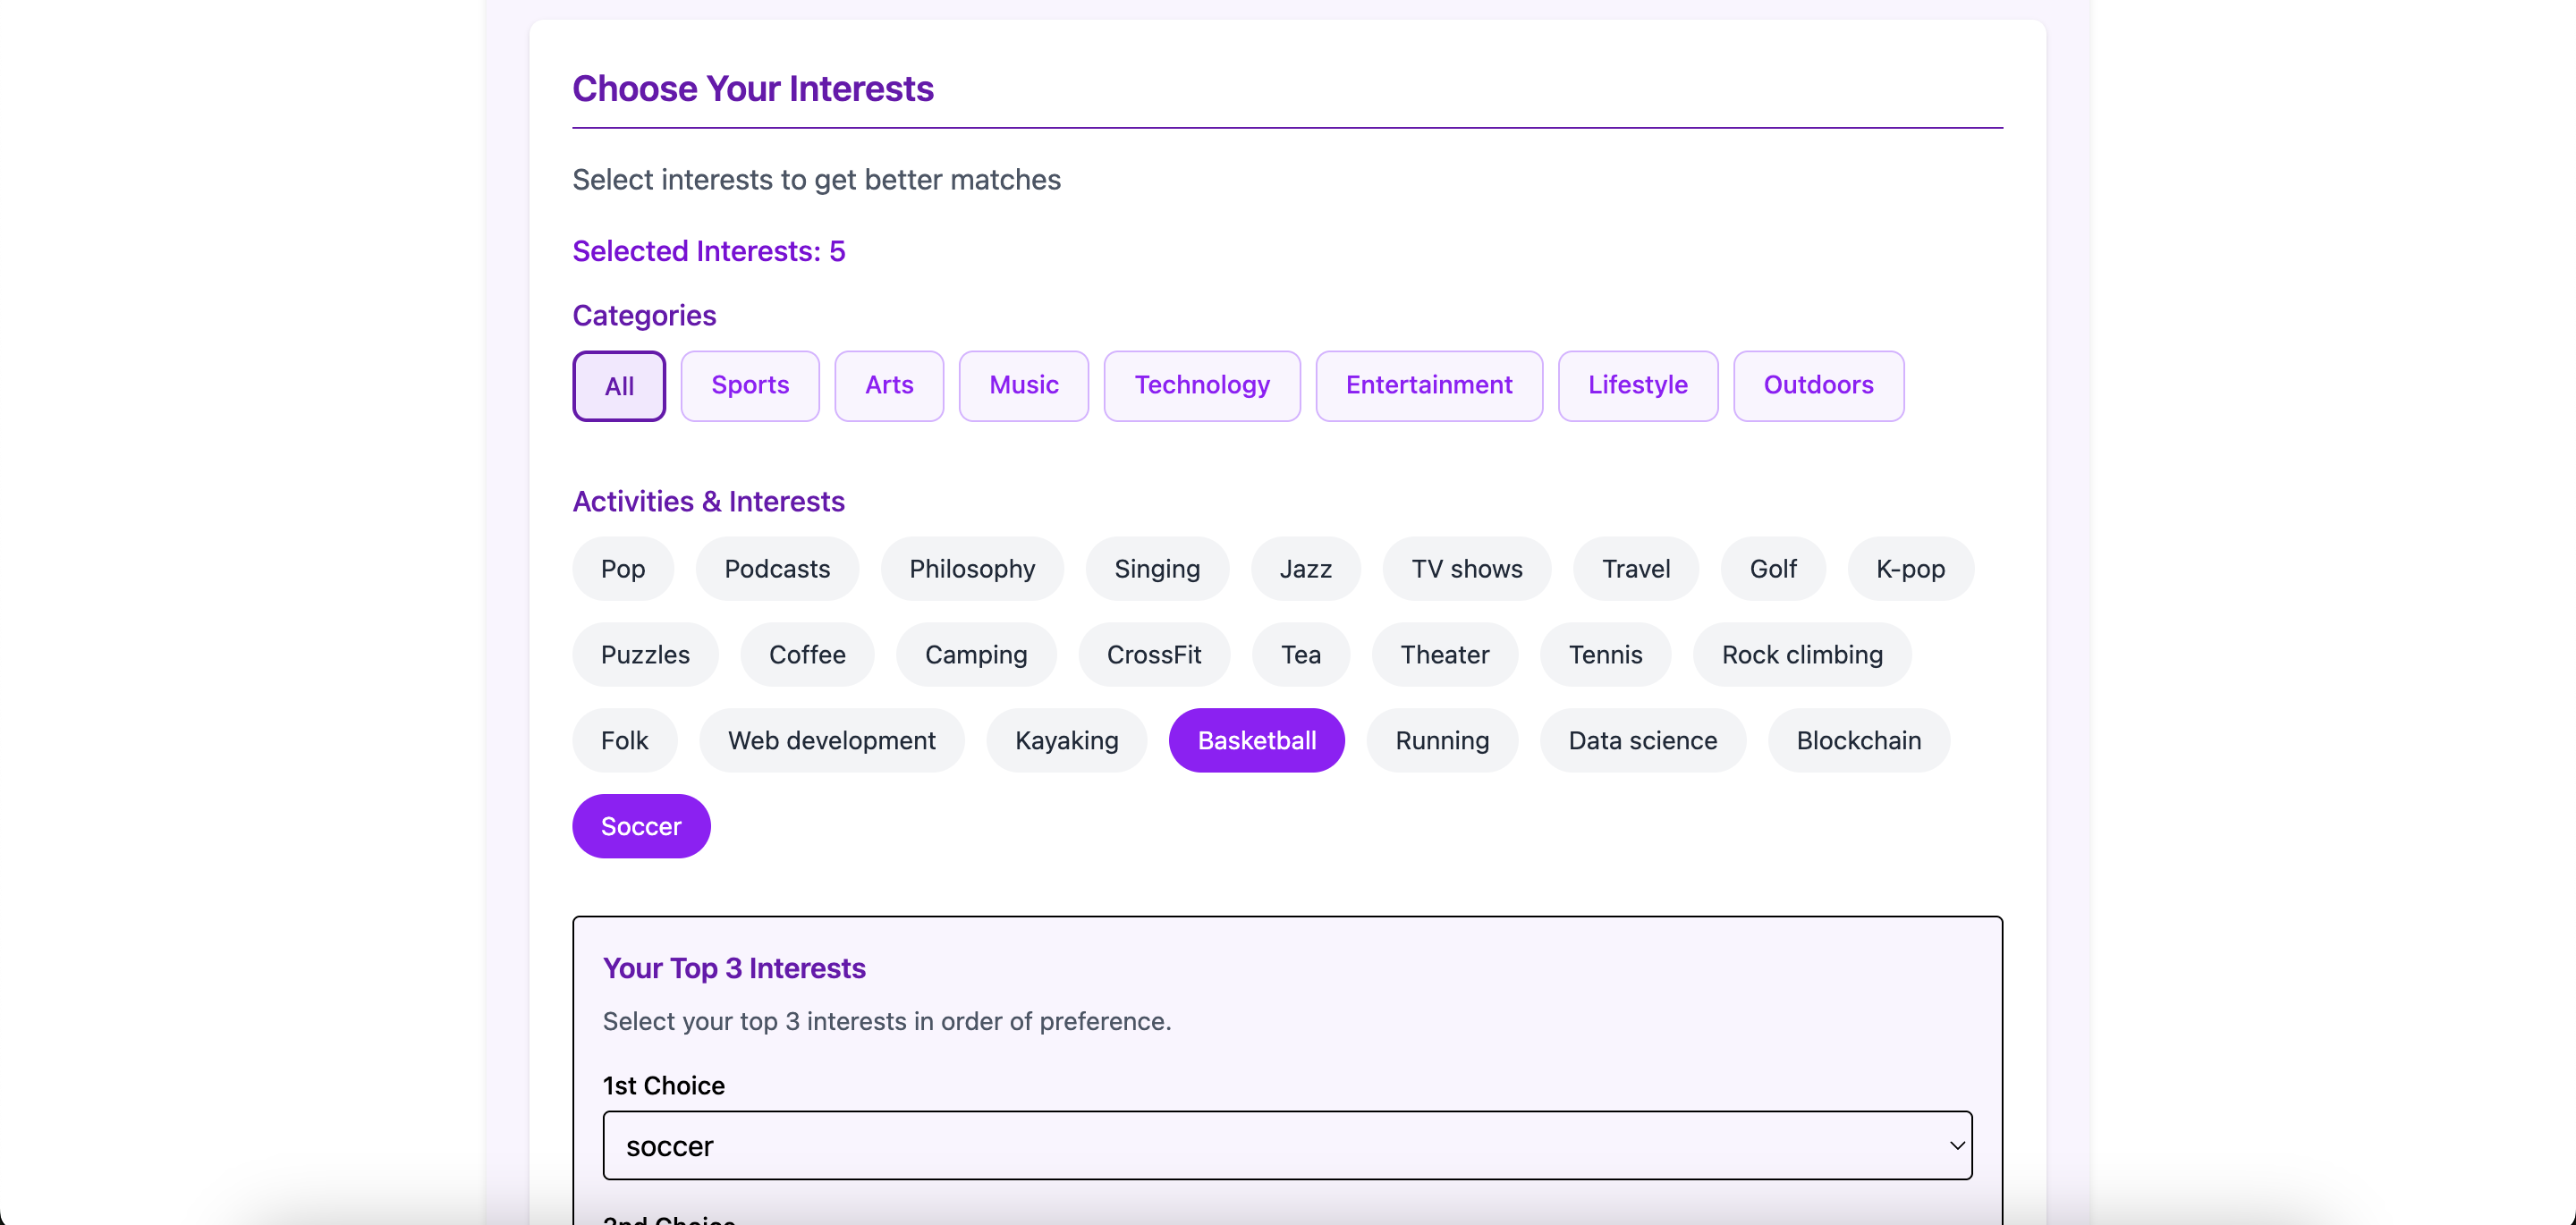Select the Coffee interest chip

806,654
